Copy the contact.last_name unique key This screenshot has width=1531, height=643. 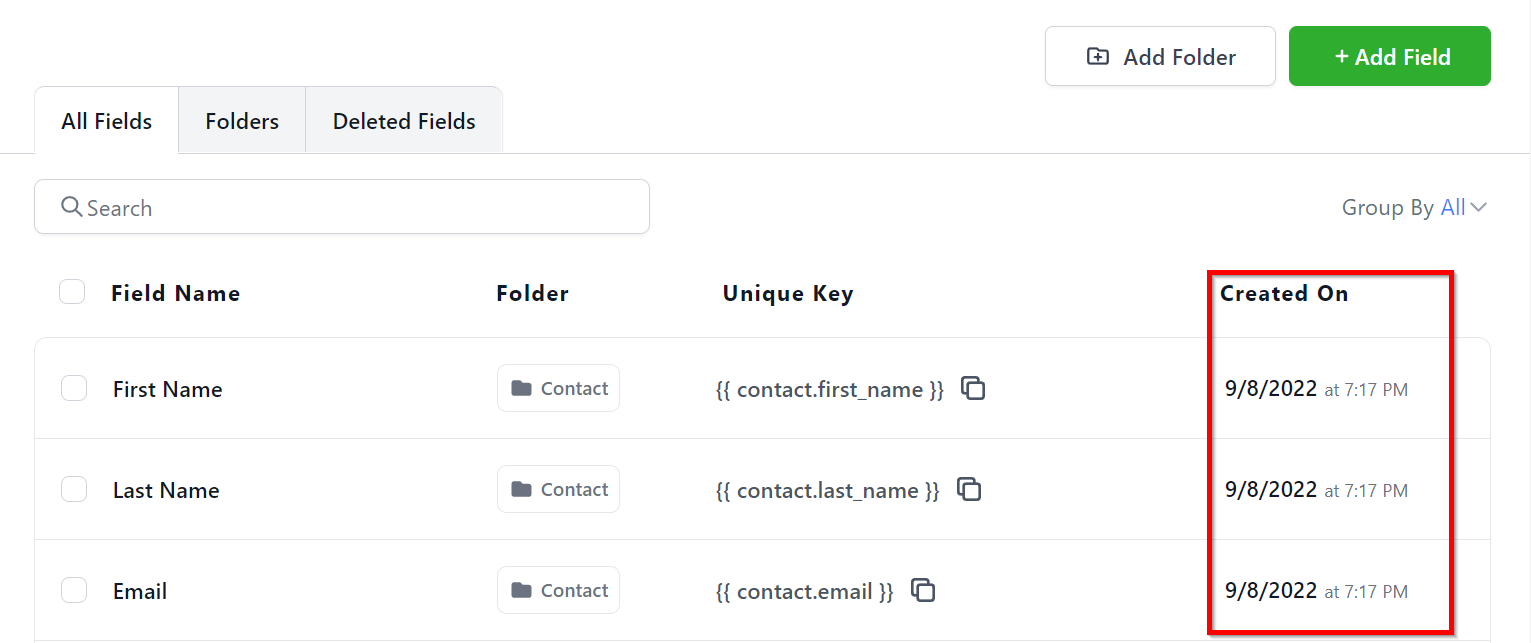tap(969, 489)
